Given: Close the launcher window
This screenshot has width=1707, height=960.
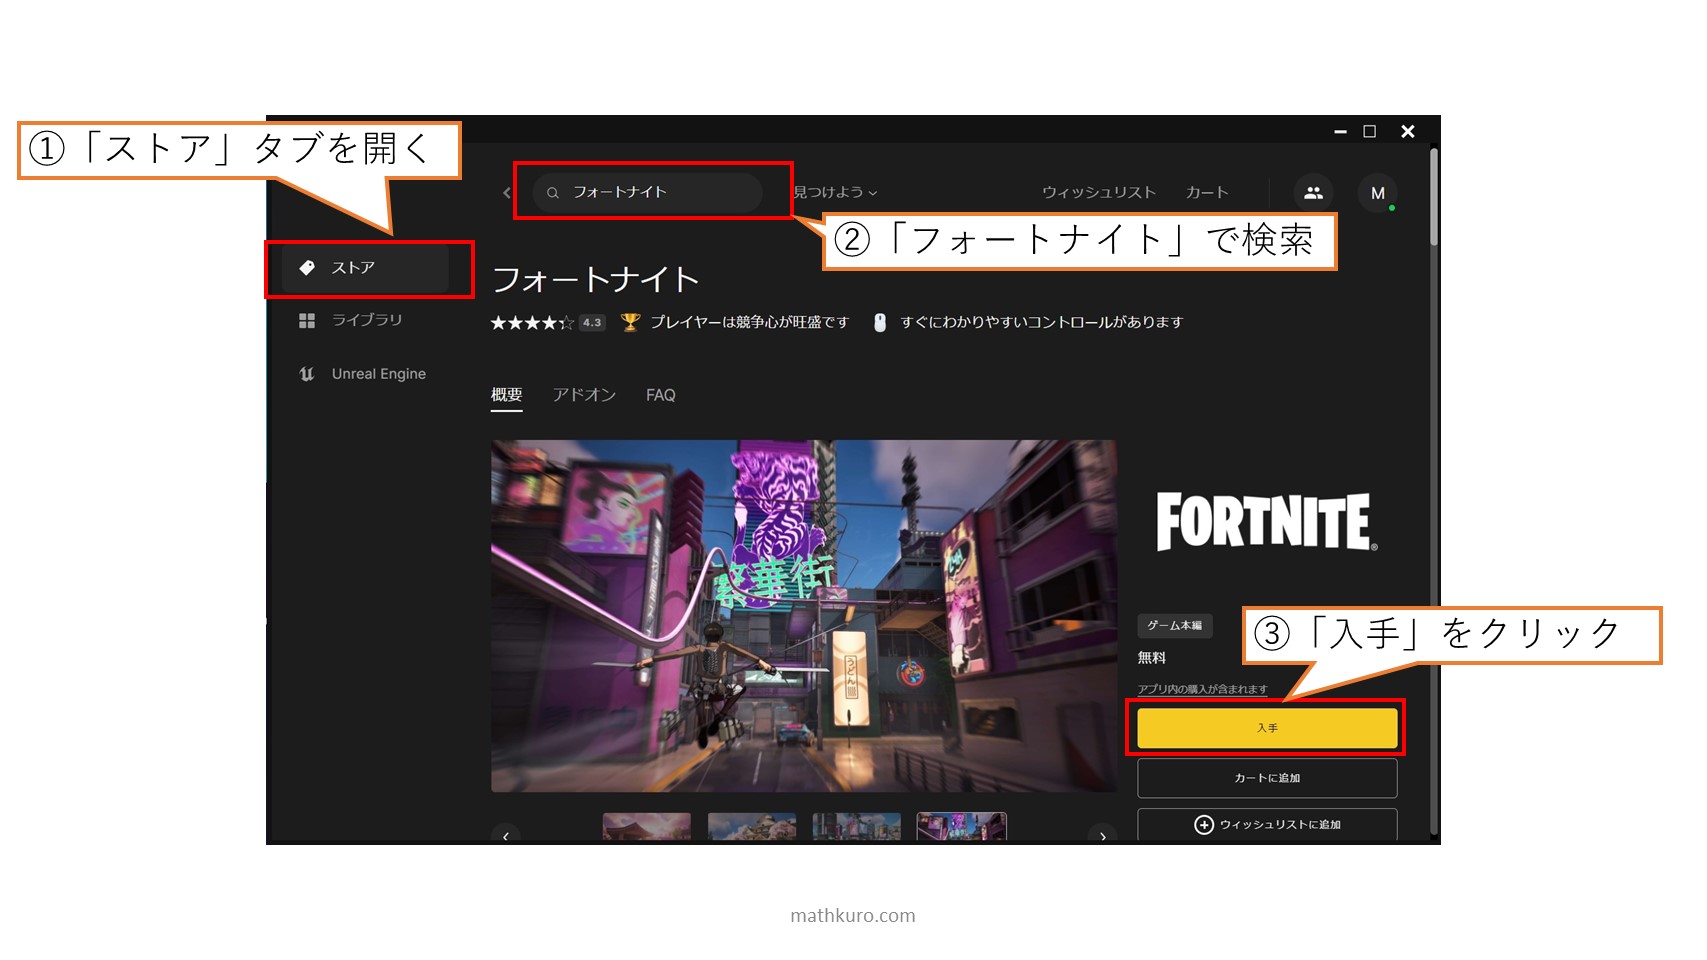Looking at the screenshot, I should click(x=1408, y=131).
